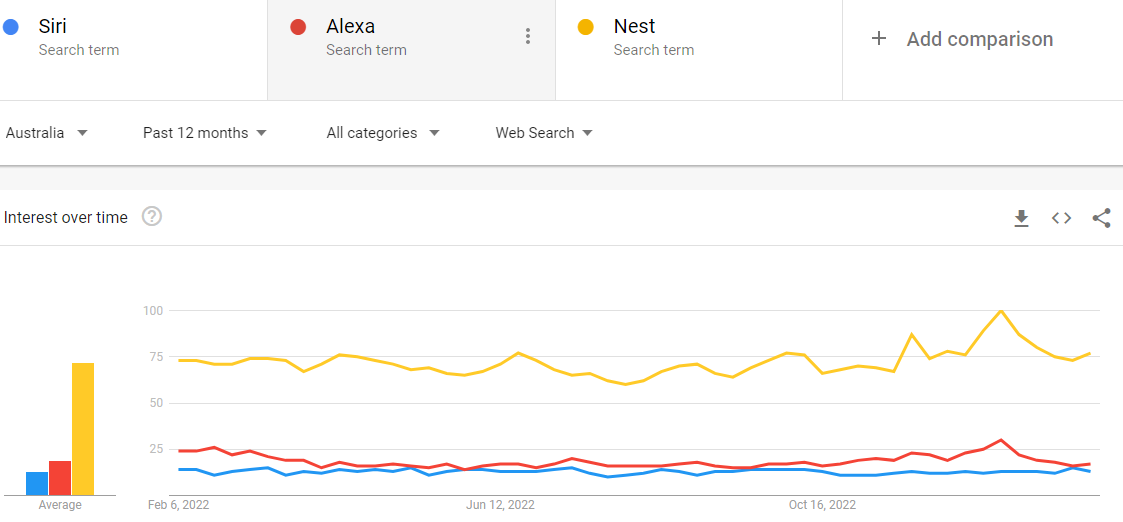Open the Web Search type dropdown

pos(544,133)
